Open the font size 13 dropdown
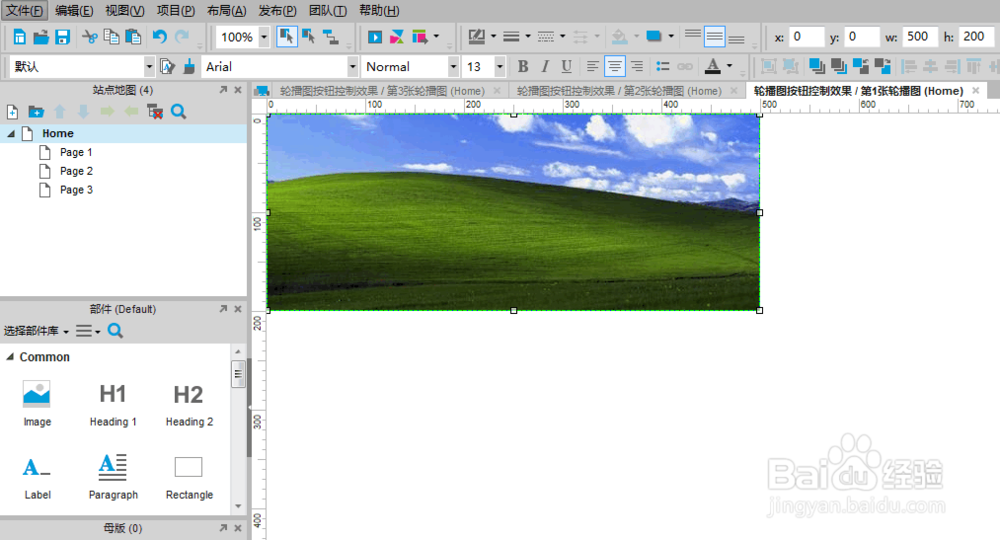This screenshot has height=540, width=1000. (499, 66)
